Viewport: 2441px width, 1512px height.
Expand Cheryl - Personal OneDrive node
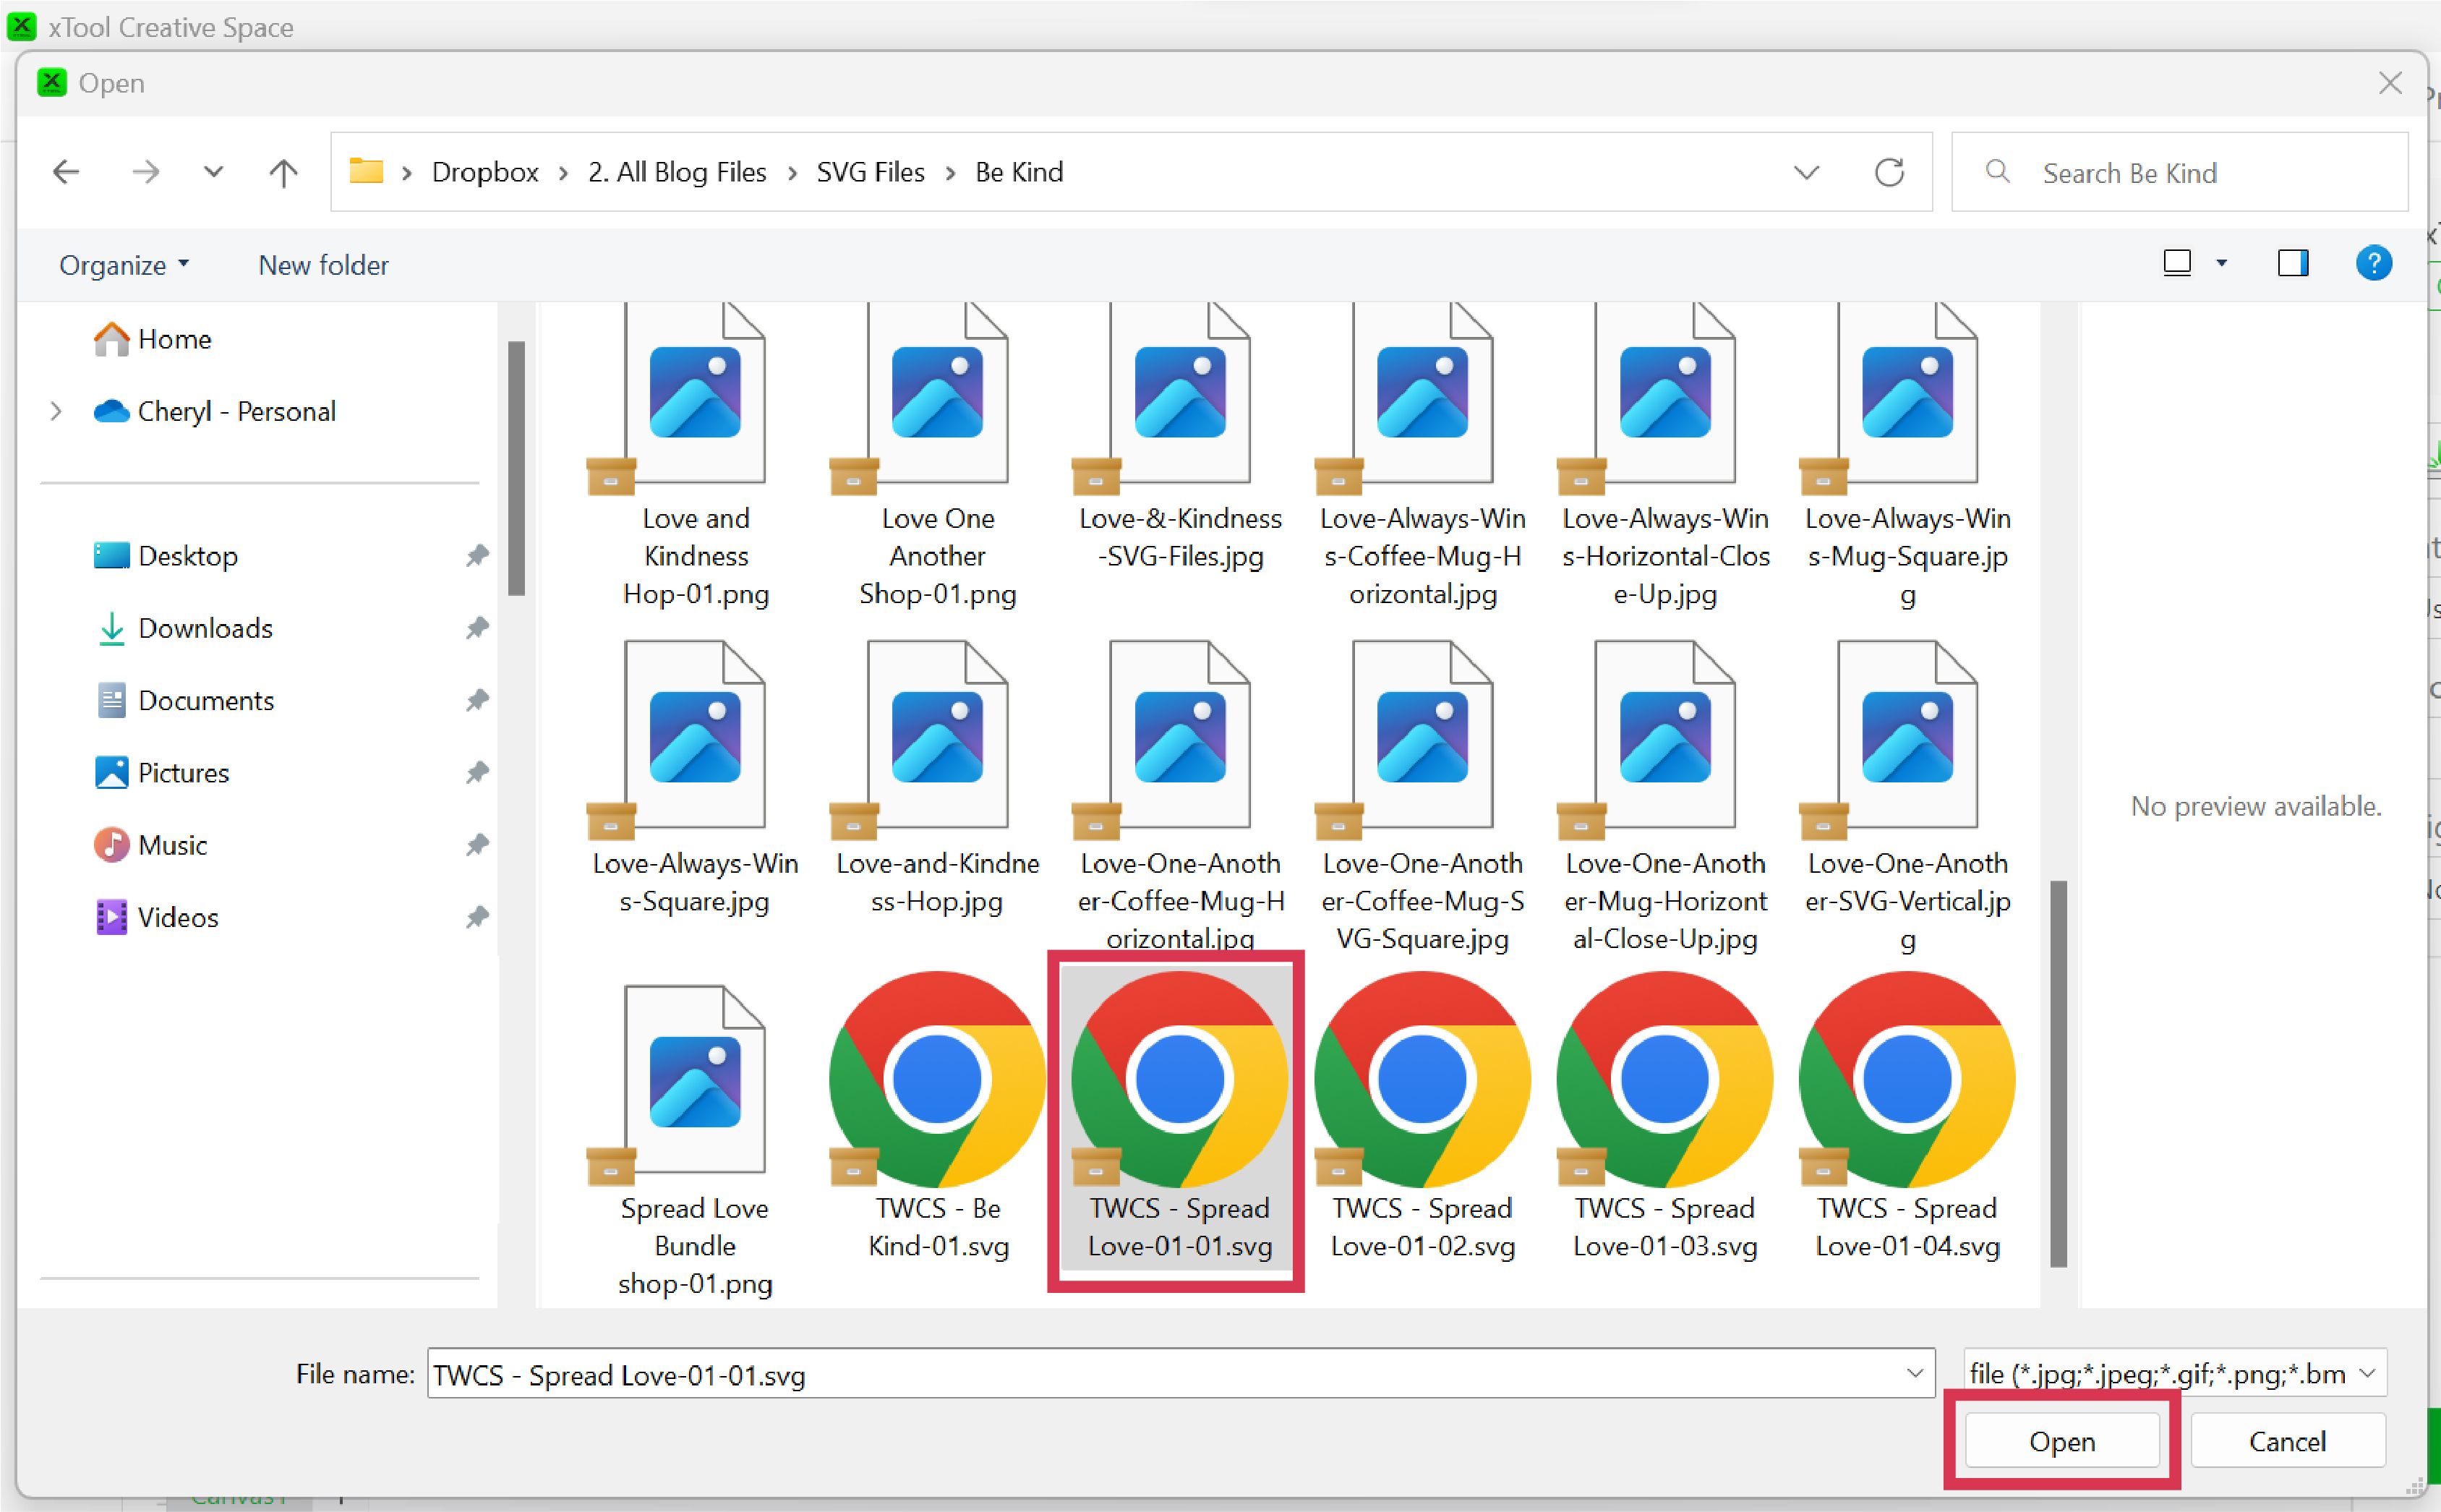[56, 411]
